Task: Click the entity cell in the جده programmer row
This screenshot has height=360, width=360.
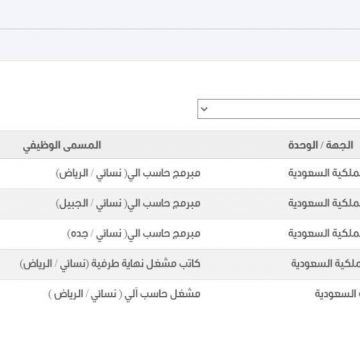Action: tap(324, 234)
